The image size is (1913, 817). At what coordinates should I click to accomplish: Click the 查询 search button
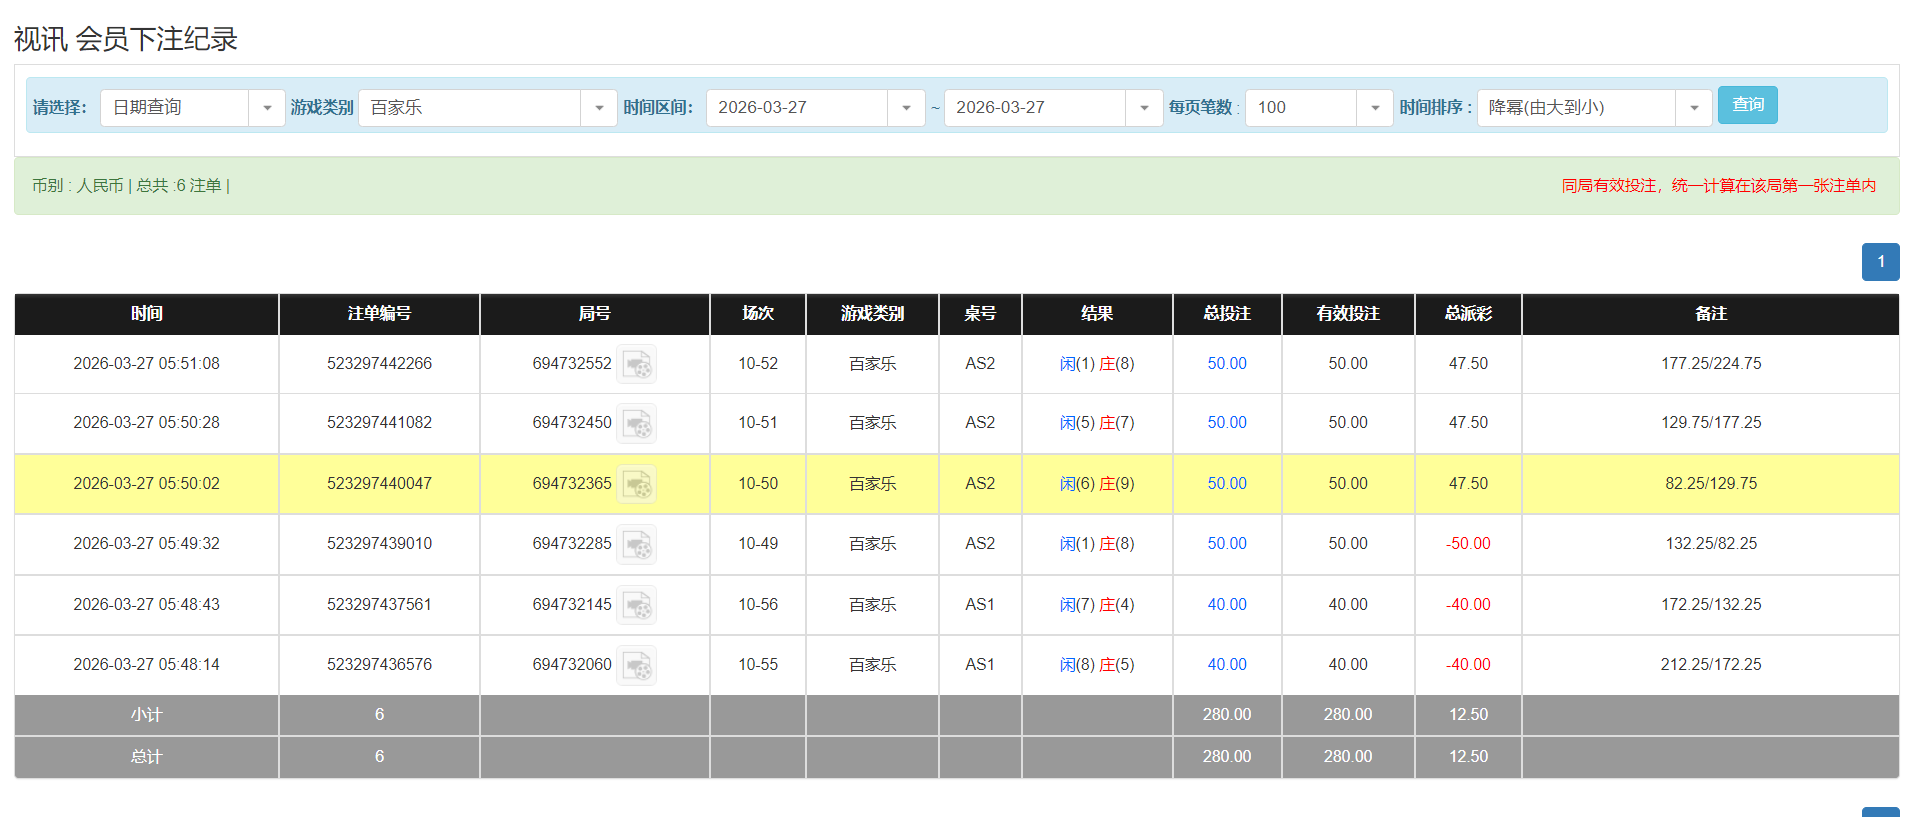click(x=1747, y=105)
